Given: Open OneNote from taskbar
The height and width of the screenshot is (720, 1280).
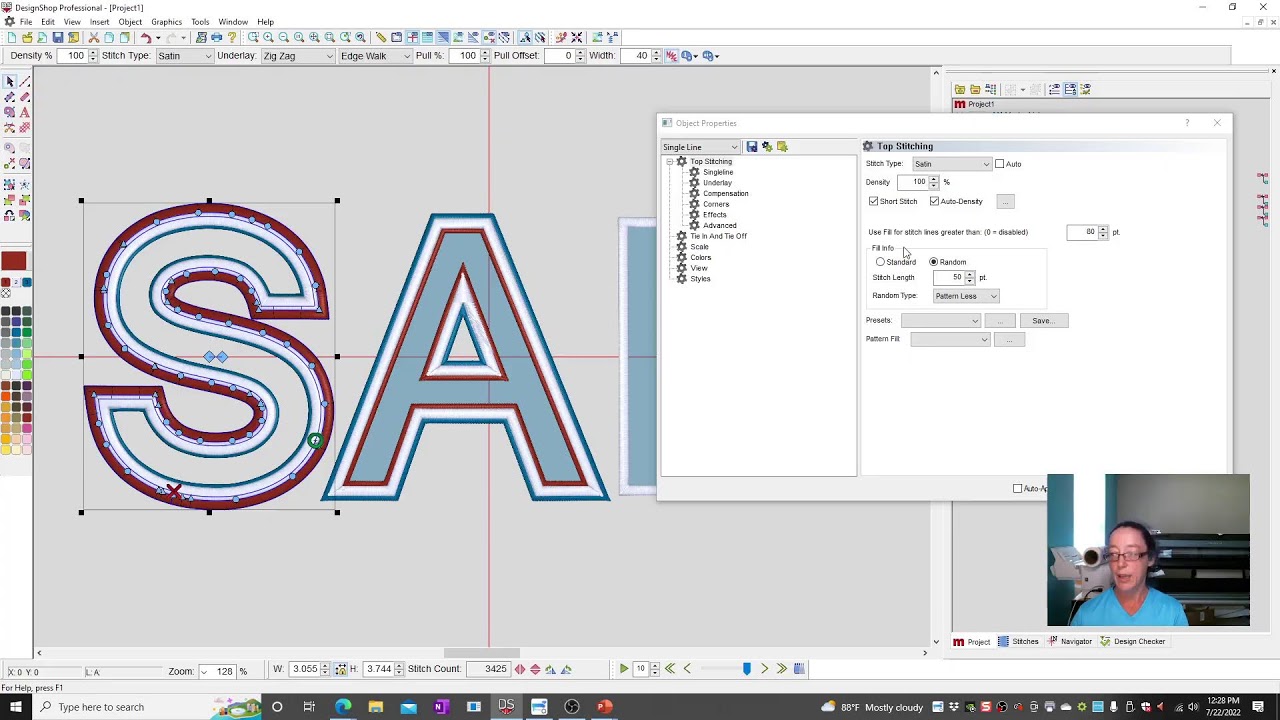Looking at the screenshot, I should pos(441,707).
